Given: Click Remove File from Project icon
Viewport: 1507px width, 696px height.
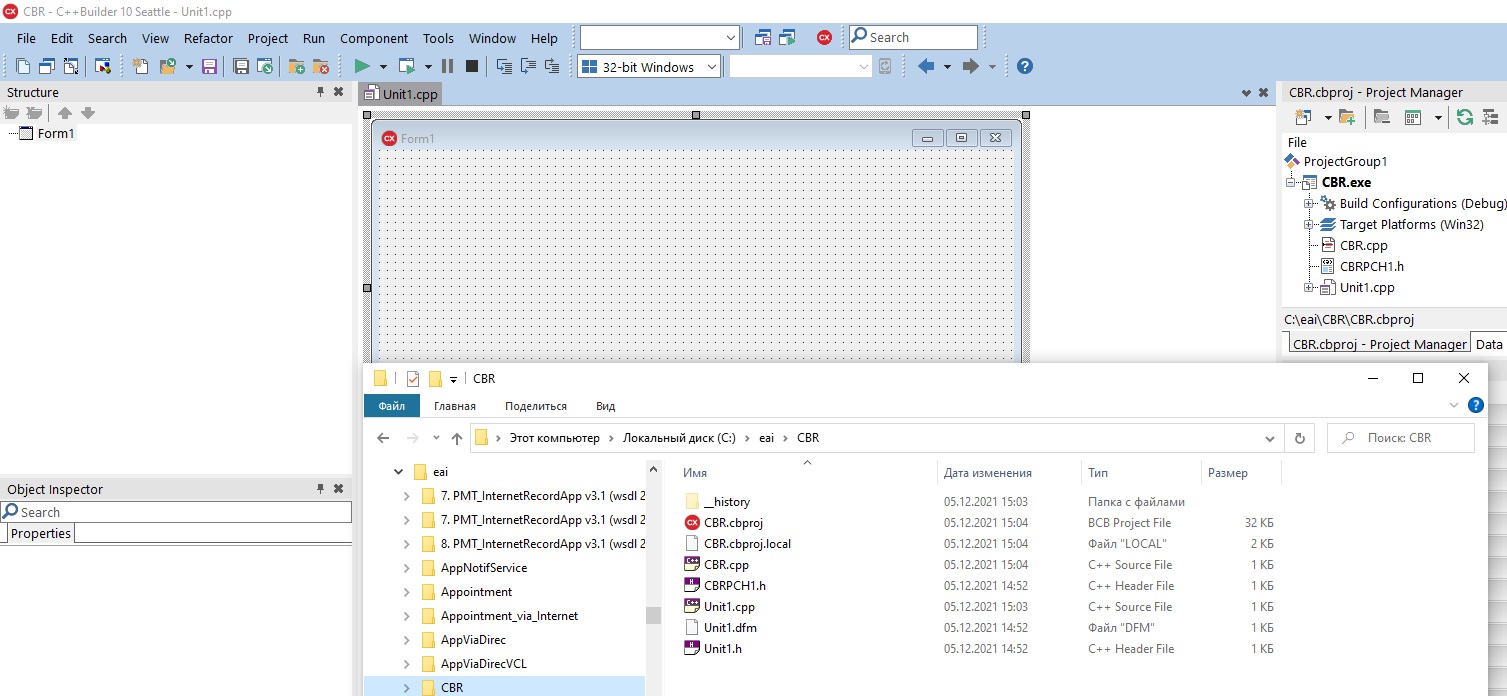Looking at the screenshot, I should (321, 66).
